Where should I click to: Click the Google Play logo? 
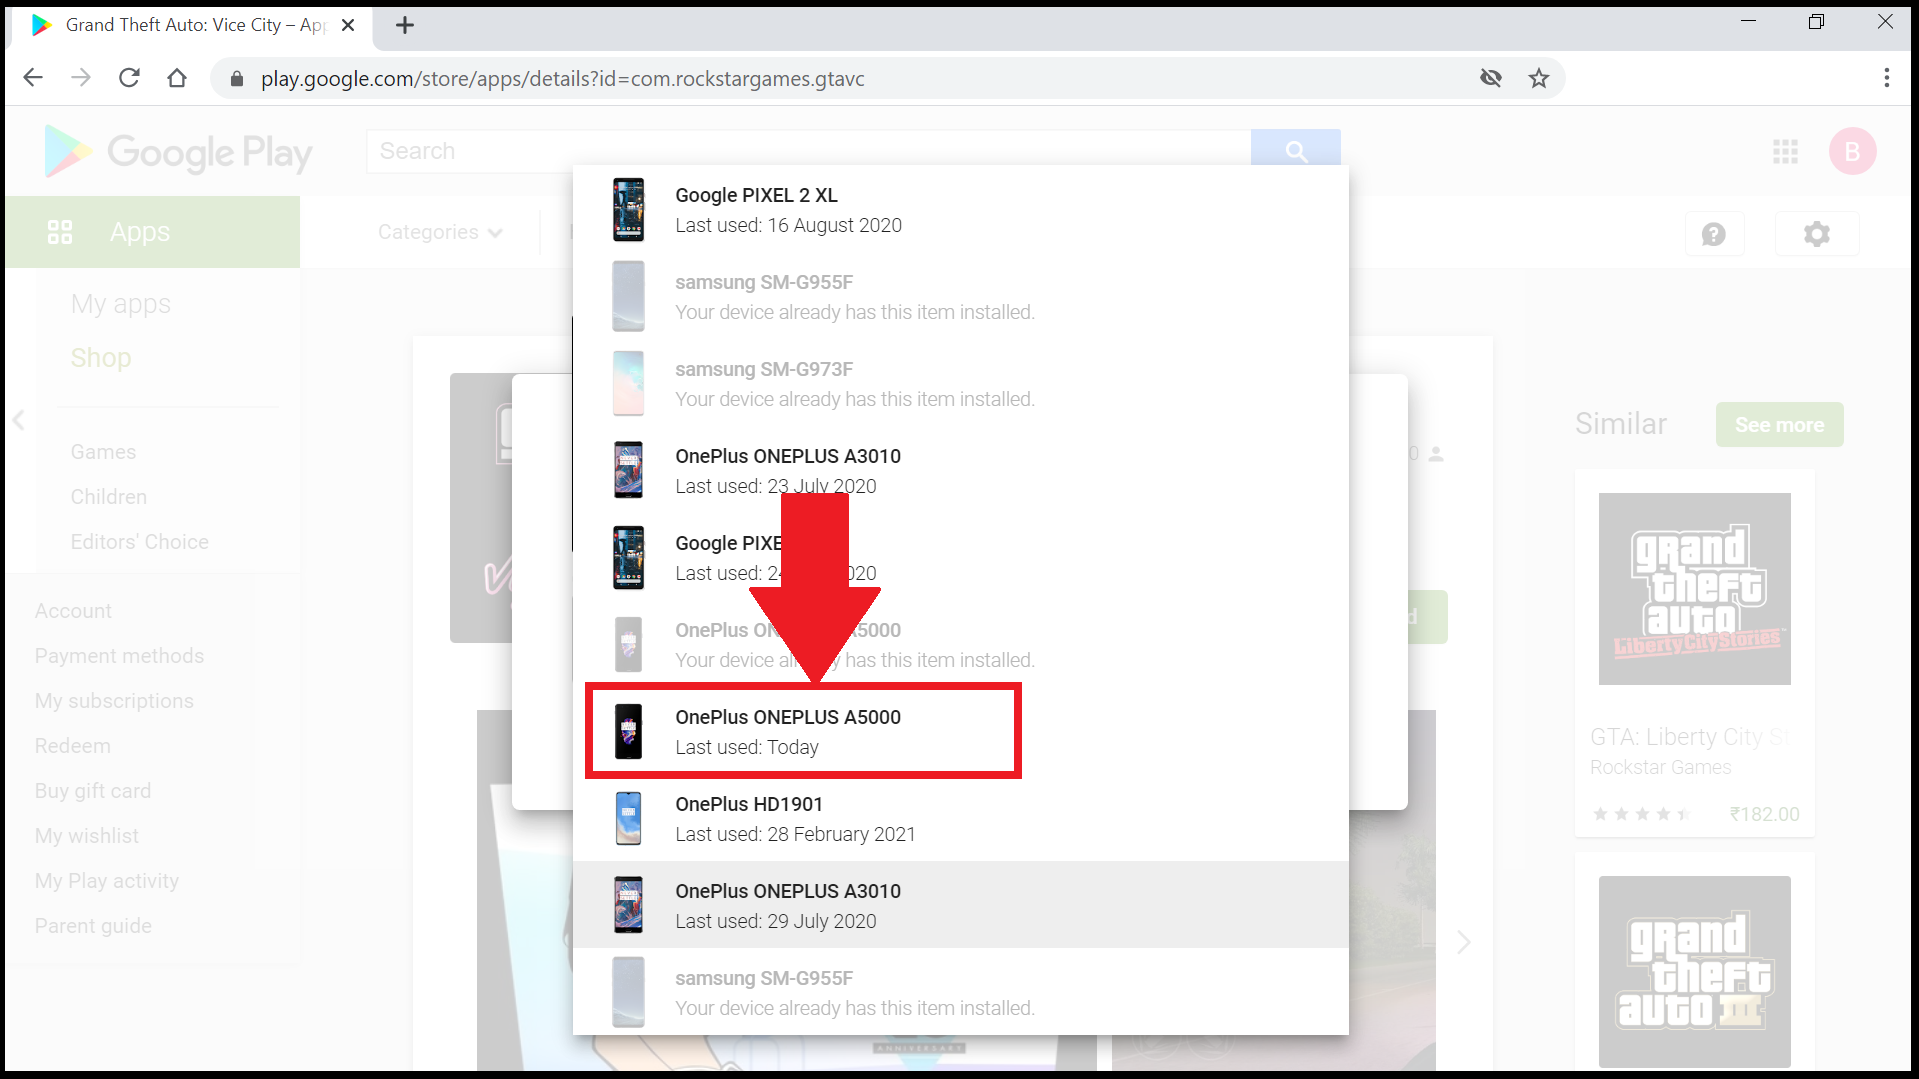(178, 152)
